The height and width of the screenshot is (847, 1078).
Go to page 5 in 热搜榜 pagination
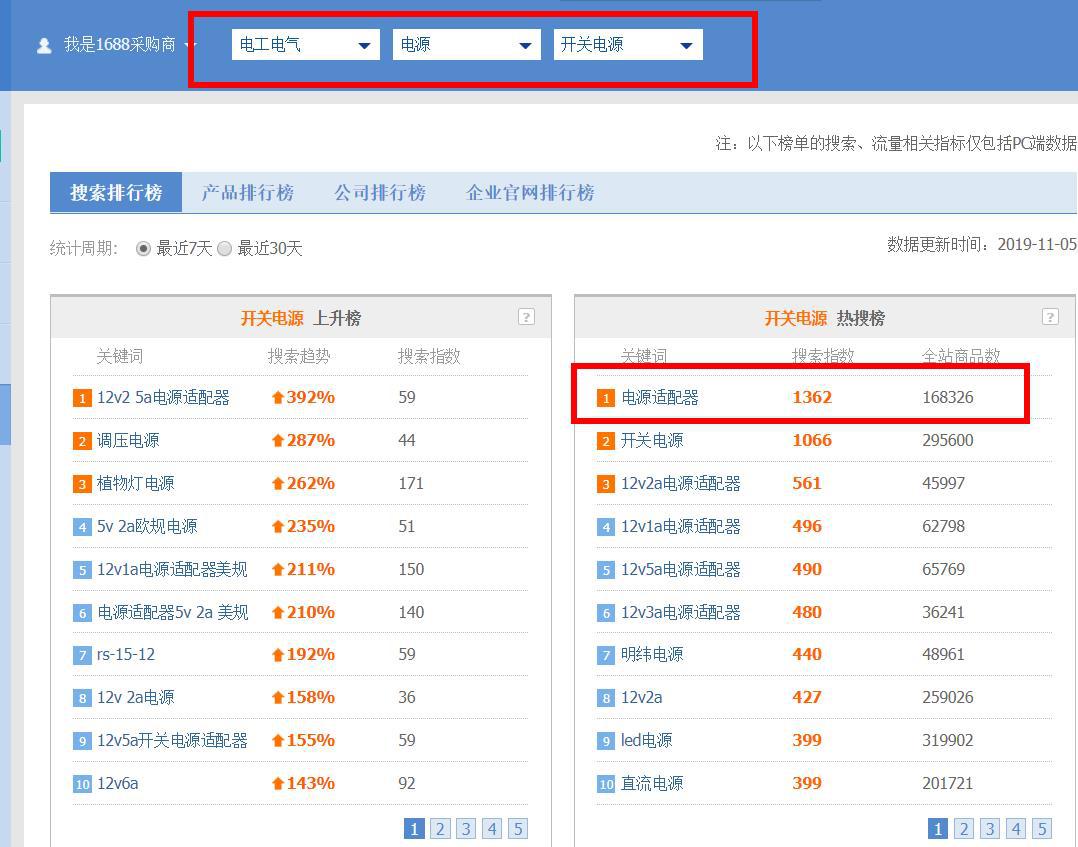1042,828
